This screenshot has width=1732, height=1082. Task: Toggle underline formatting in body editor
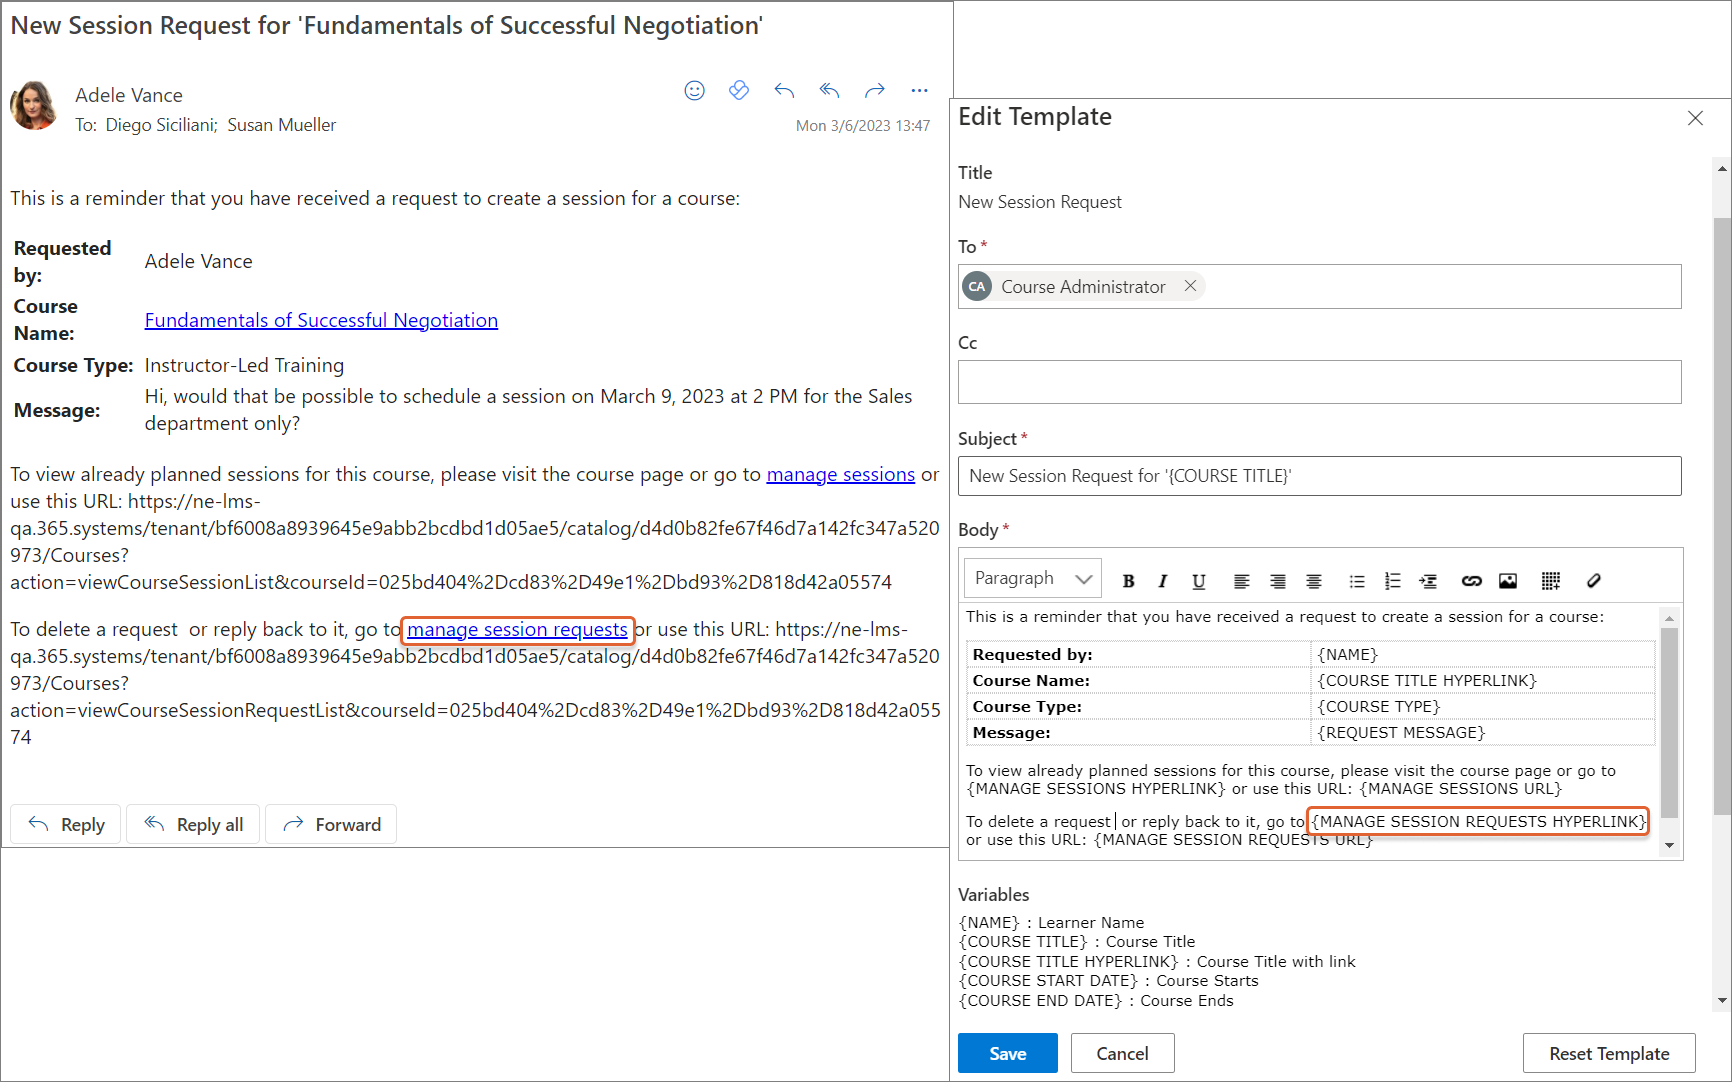(1198, 581)
